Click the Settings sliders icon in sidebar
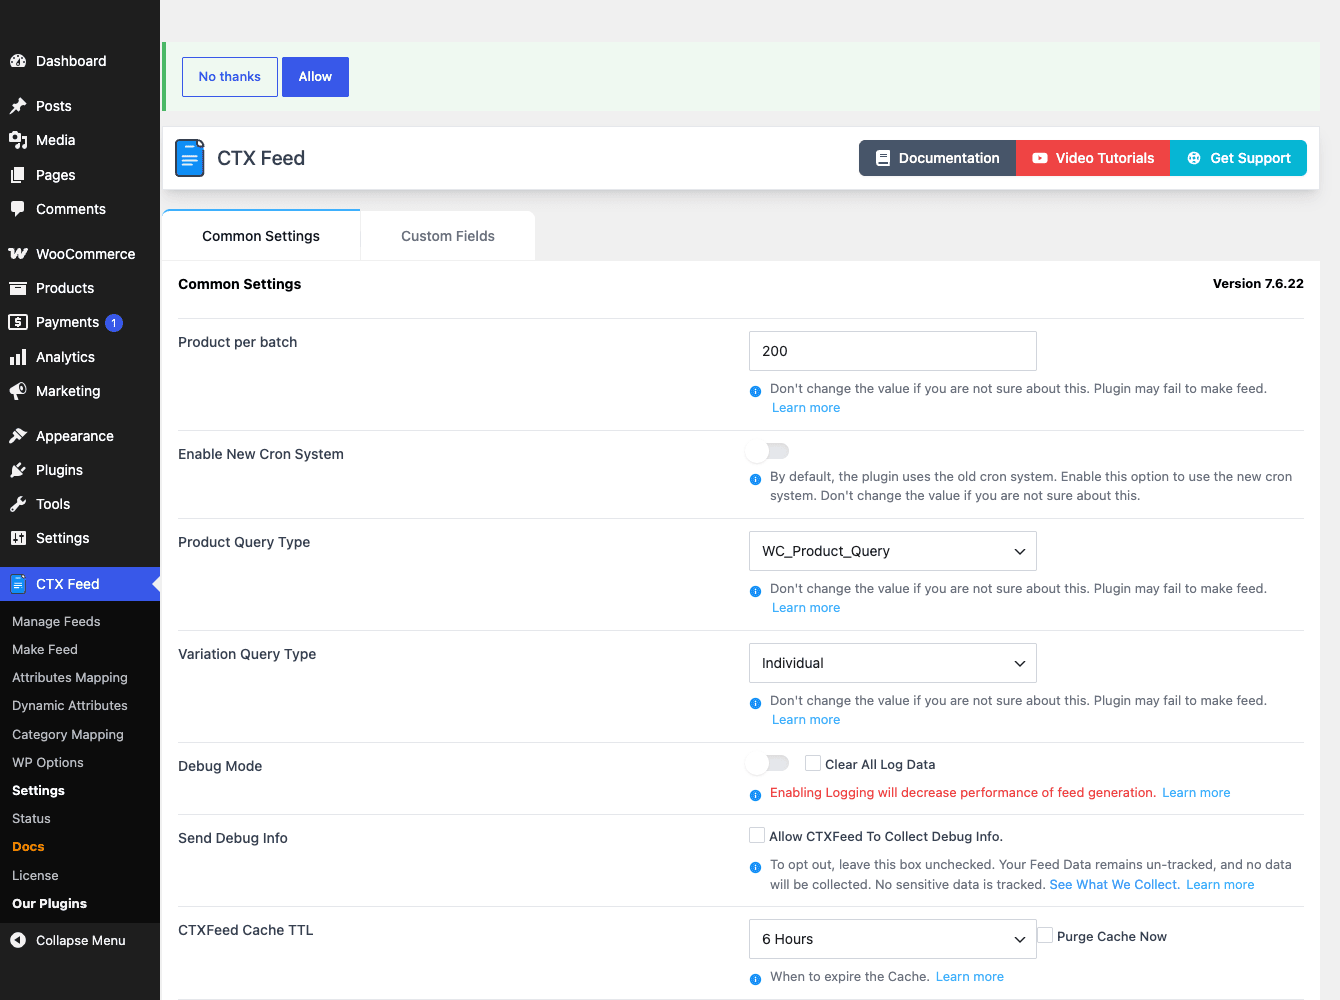 point(18,538)
